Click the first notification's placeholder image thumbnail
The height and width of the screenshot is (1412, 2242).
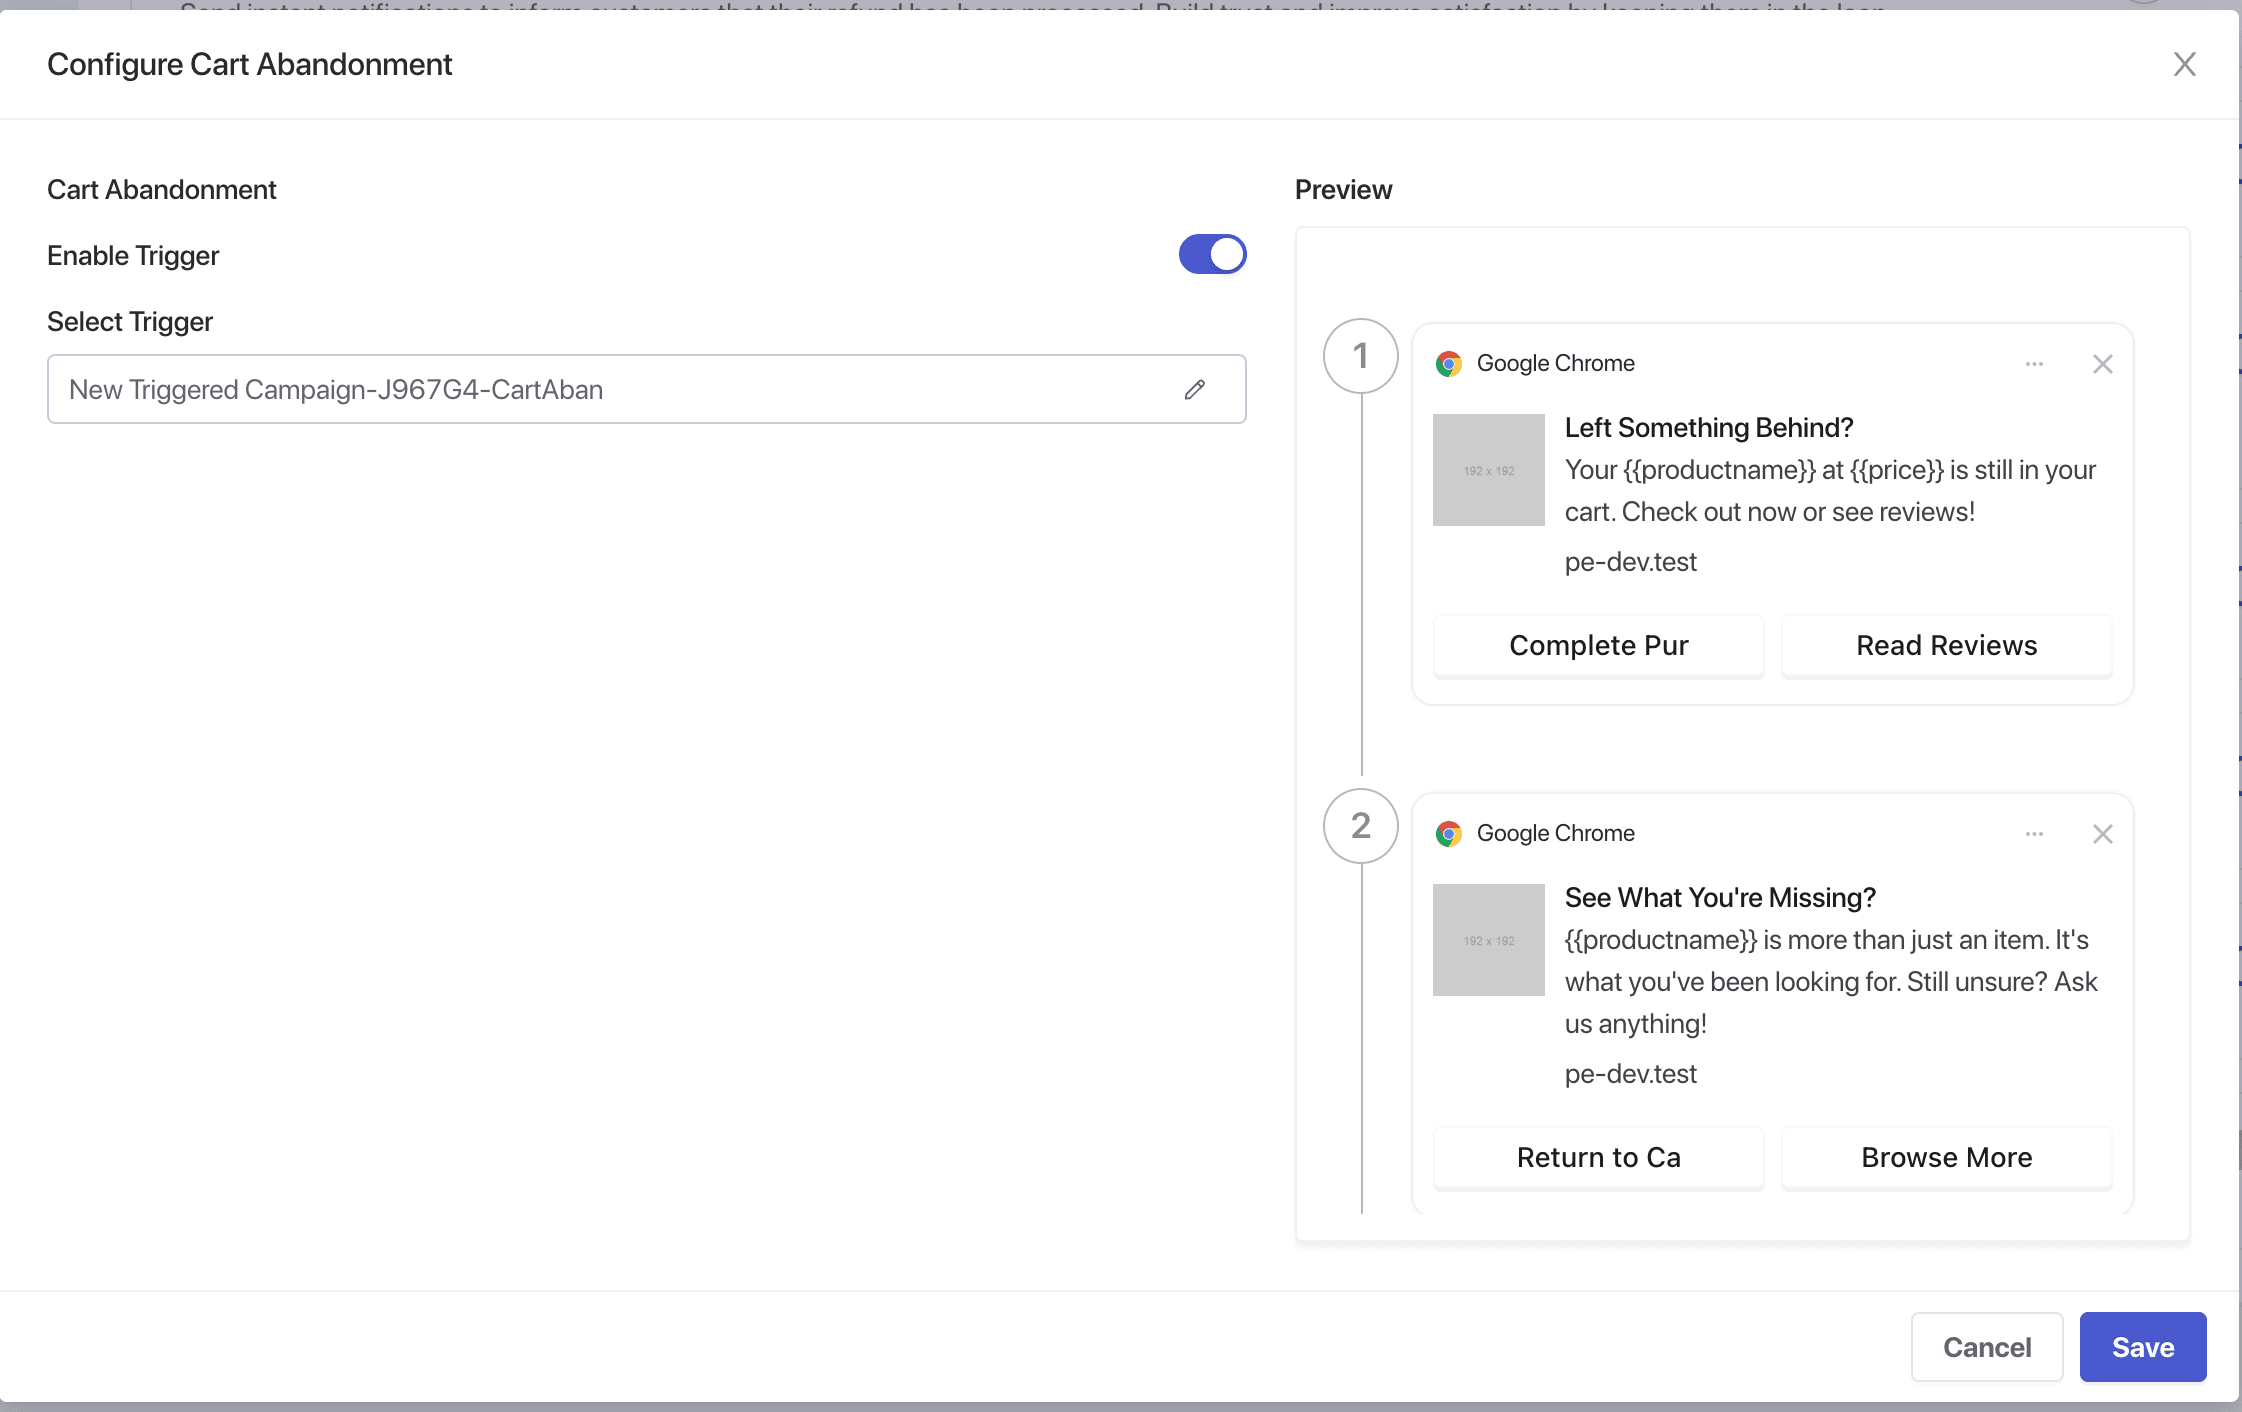[1488, 470]
